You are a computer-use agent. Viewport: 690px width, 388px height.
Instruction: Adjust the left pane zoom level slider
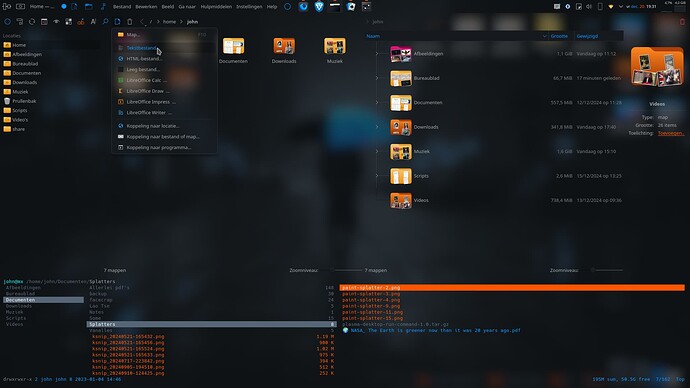tap(345, 270)
